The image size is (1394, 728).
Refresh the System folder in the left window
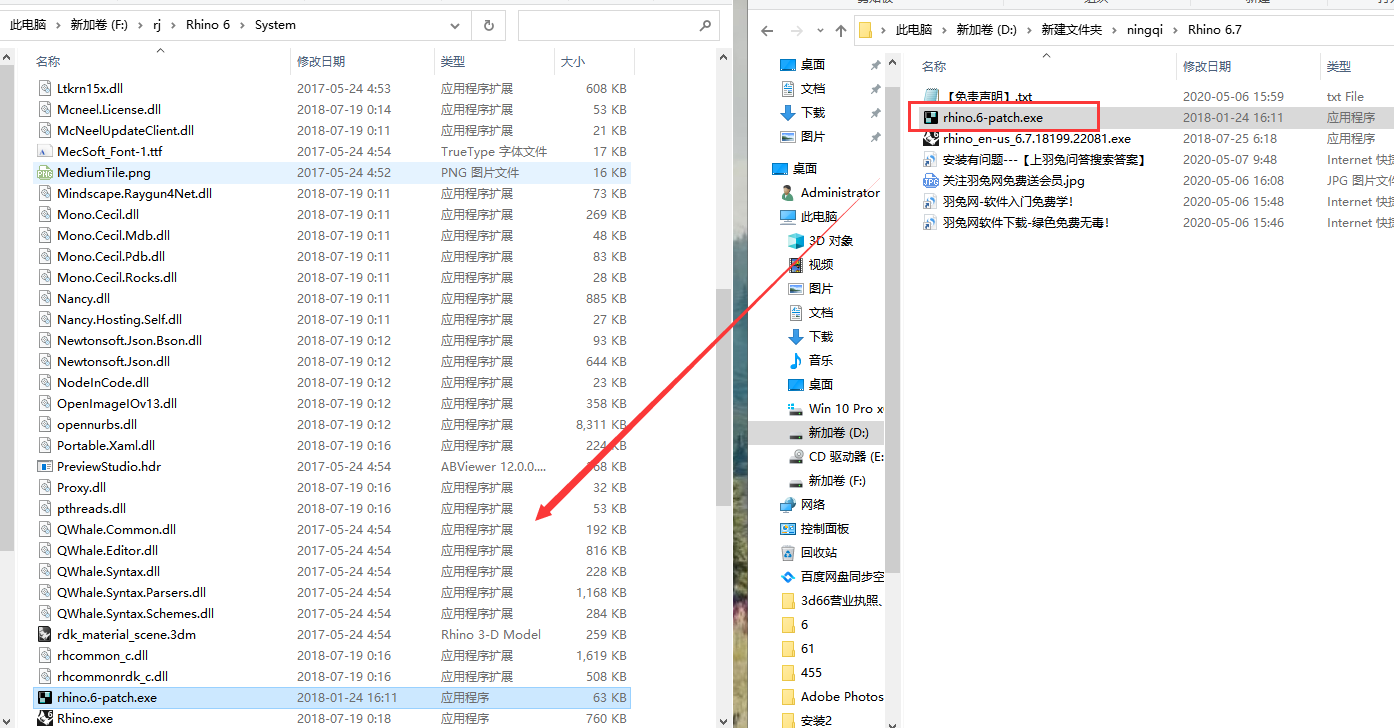coord(488,25)
